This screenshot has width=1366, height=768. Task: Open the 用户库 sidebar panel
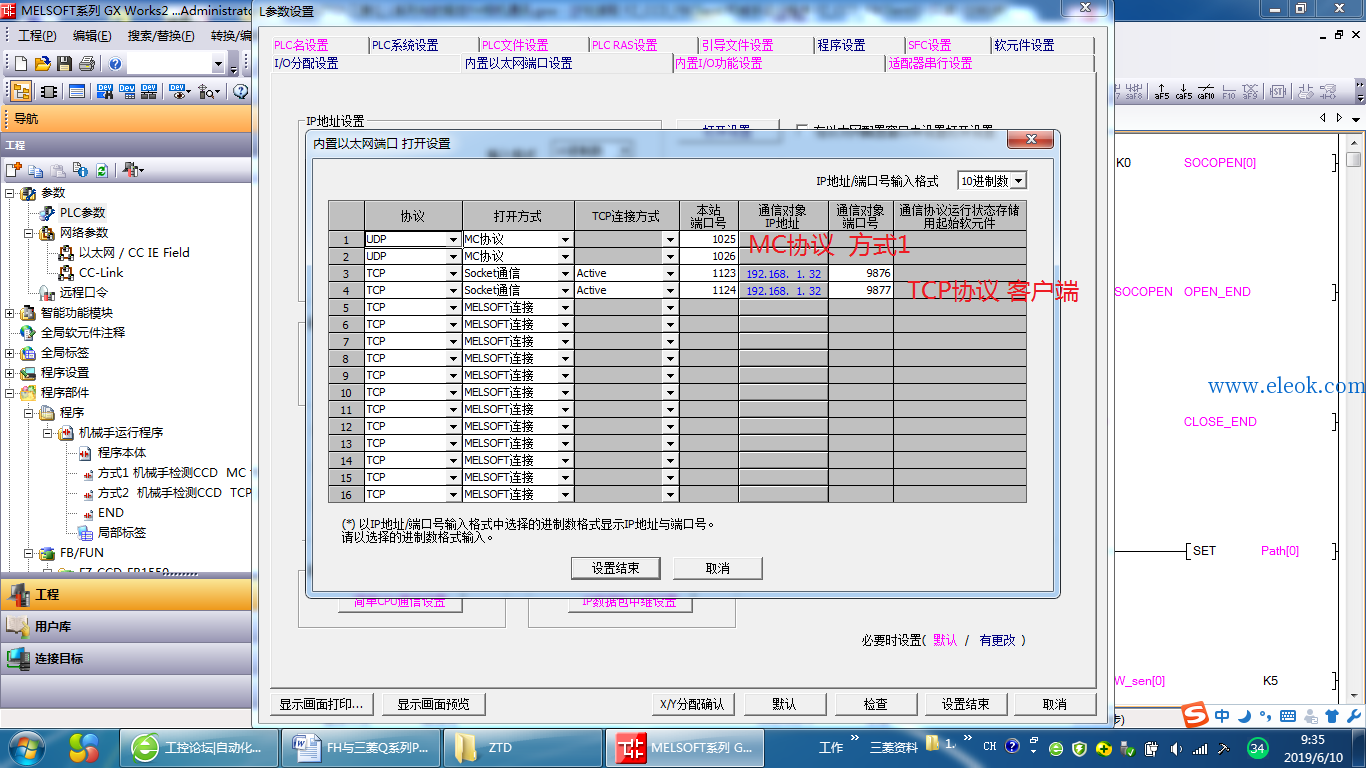coord(125,626)
